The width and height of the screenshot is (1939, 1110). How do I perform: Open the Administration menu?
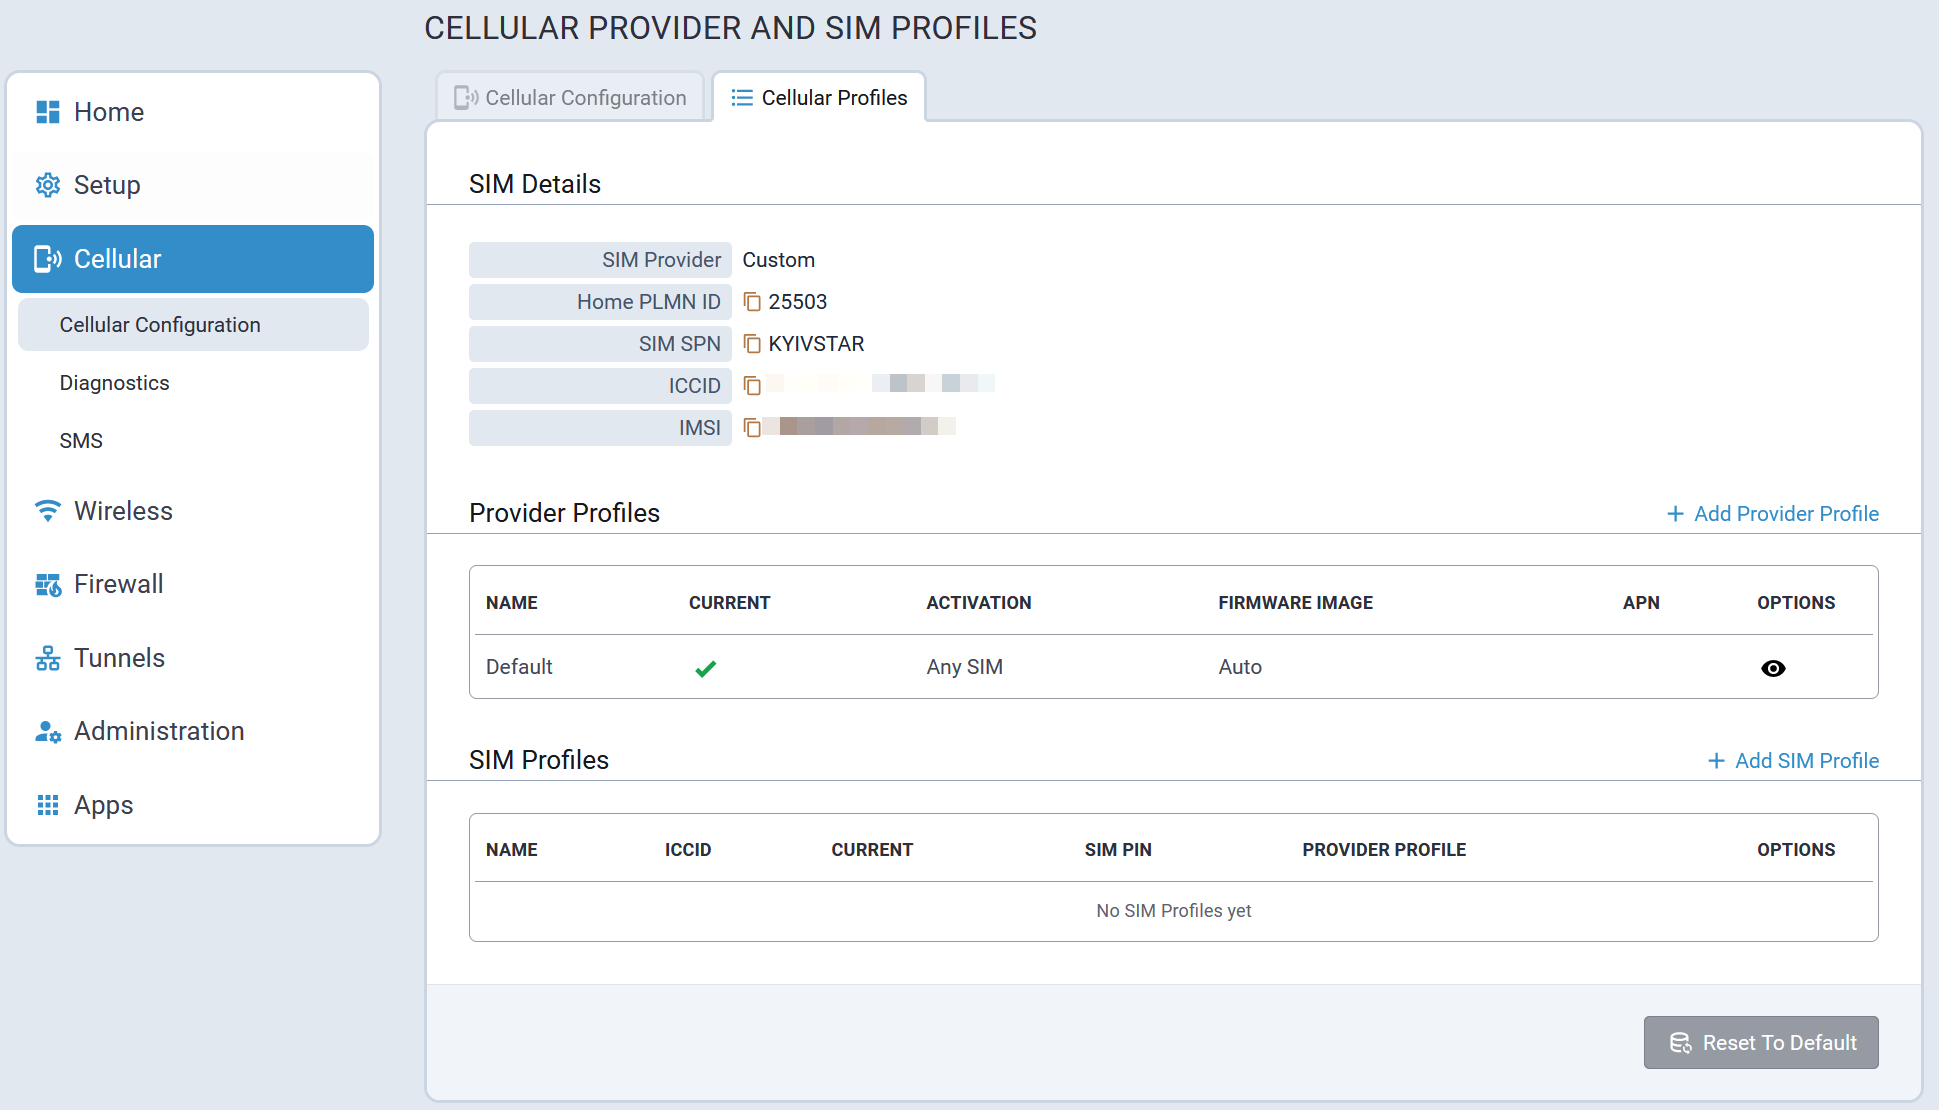click(158, 731)
